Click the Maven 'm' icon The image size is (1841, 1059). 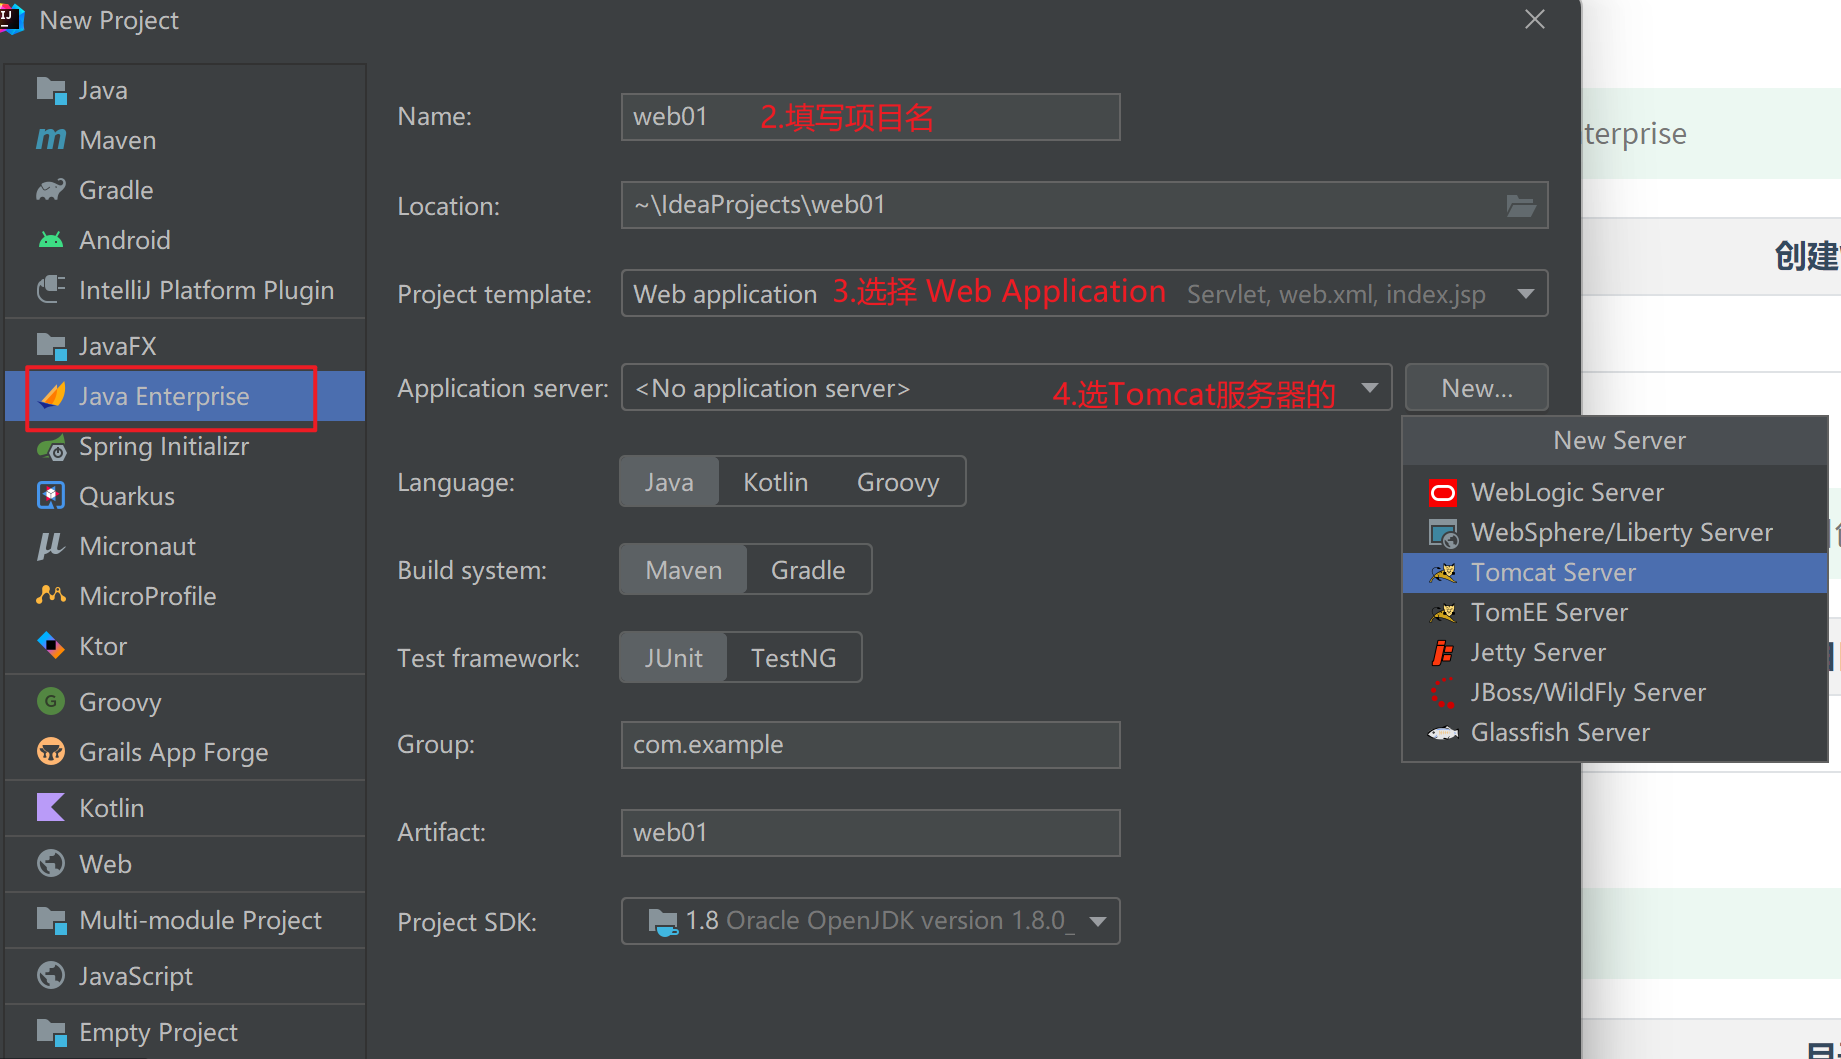51,140
